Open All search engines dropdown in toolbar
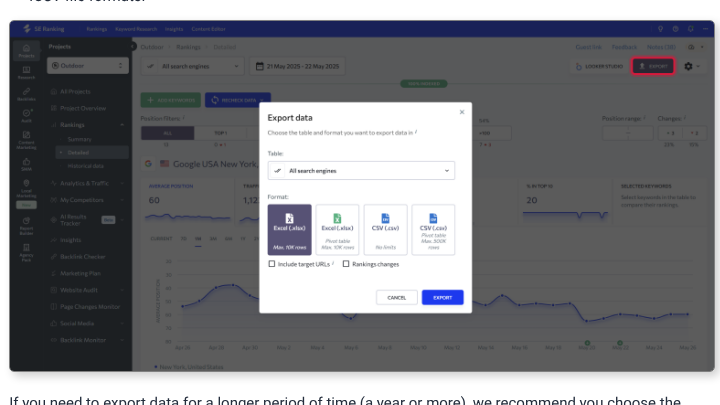Image resolution: width=720 pixels, height=405 pixels. tap(192, 66)
